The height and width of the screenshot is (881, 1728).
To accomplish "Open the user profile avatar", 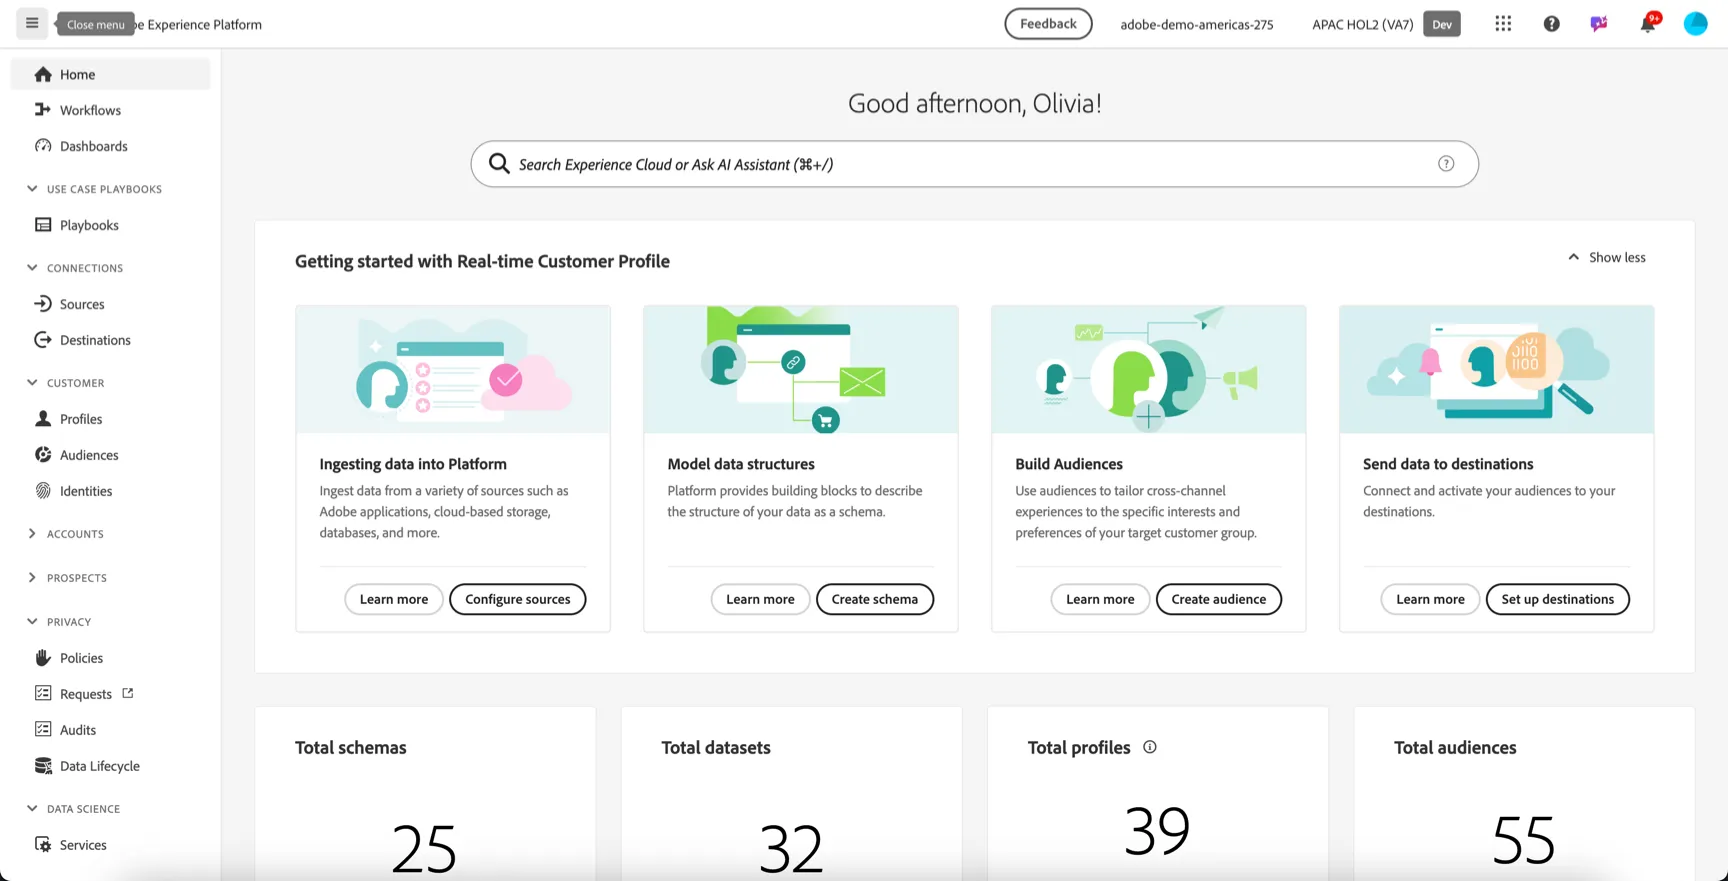I will coord(1695,24).
